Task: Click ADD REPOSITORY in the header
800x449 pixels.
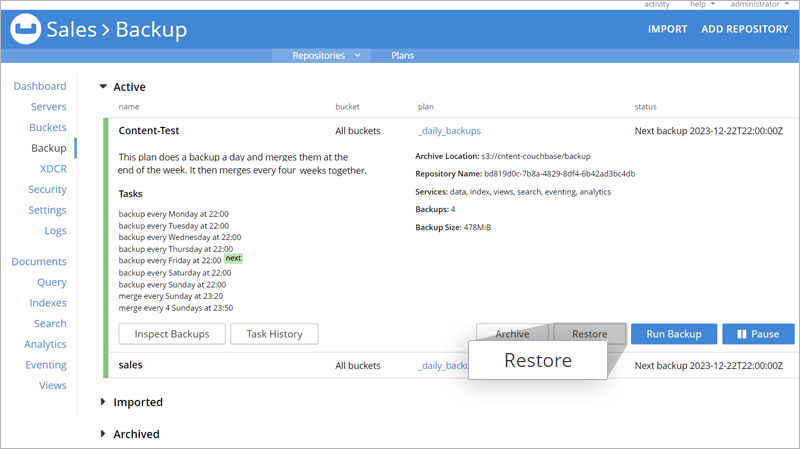Action: point(744,29)
